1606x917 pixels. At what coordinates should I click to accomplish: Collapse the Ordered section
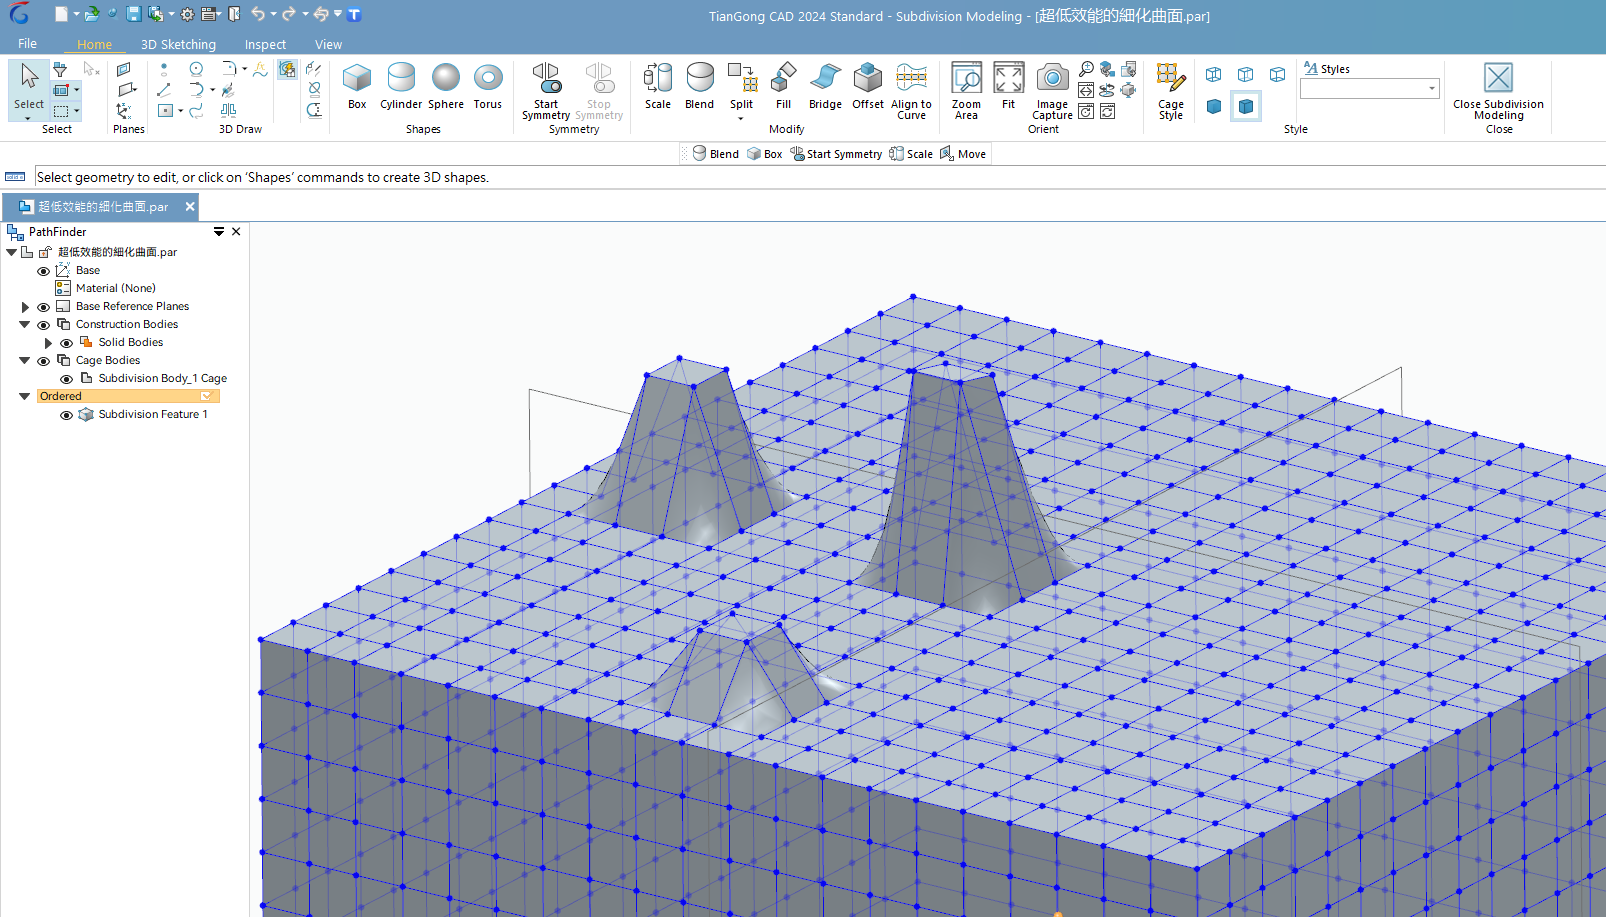[25, 397]
